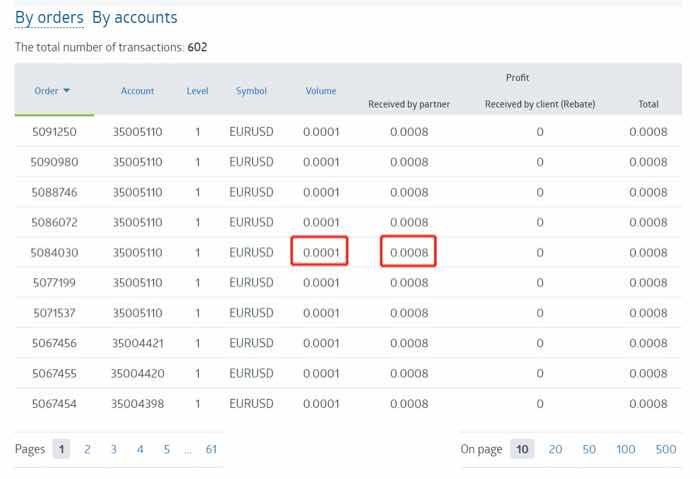Select order number 5077199

54,283
